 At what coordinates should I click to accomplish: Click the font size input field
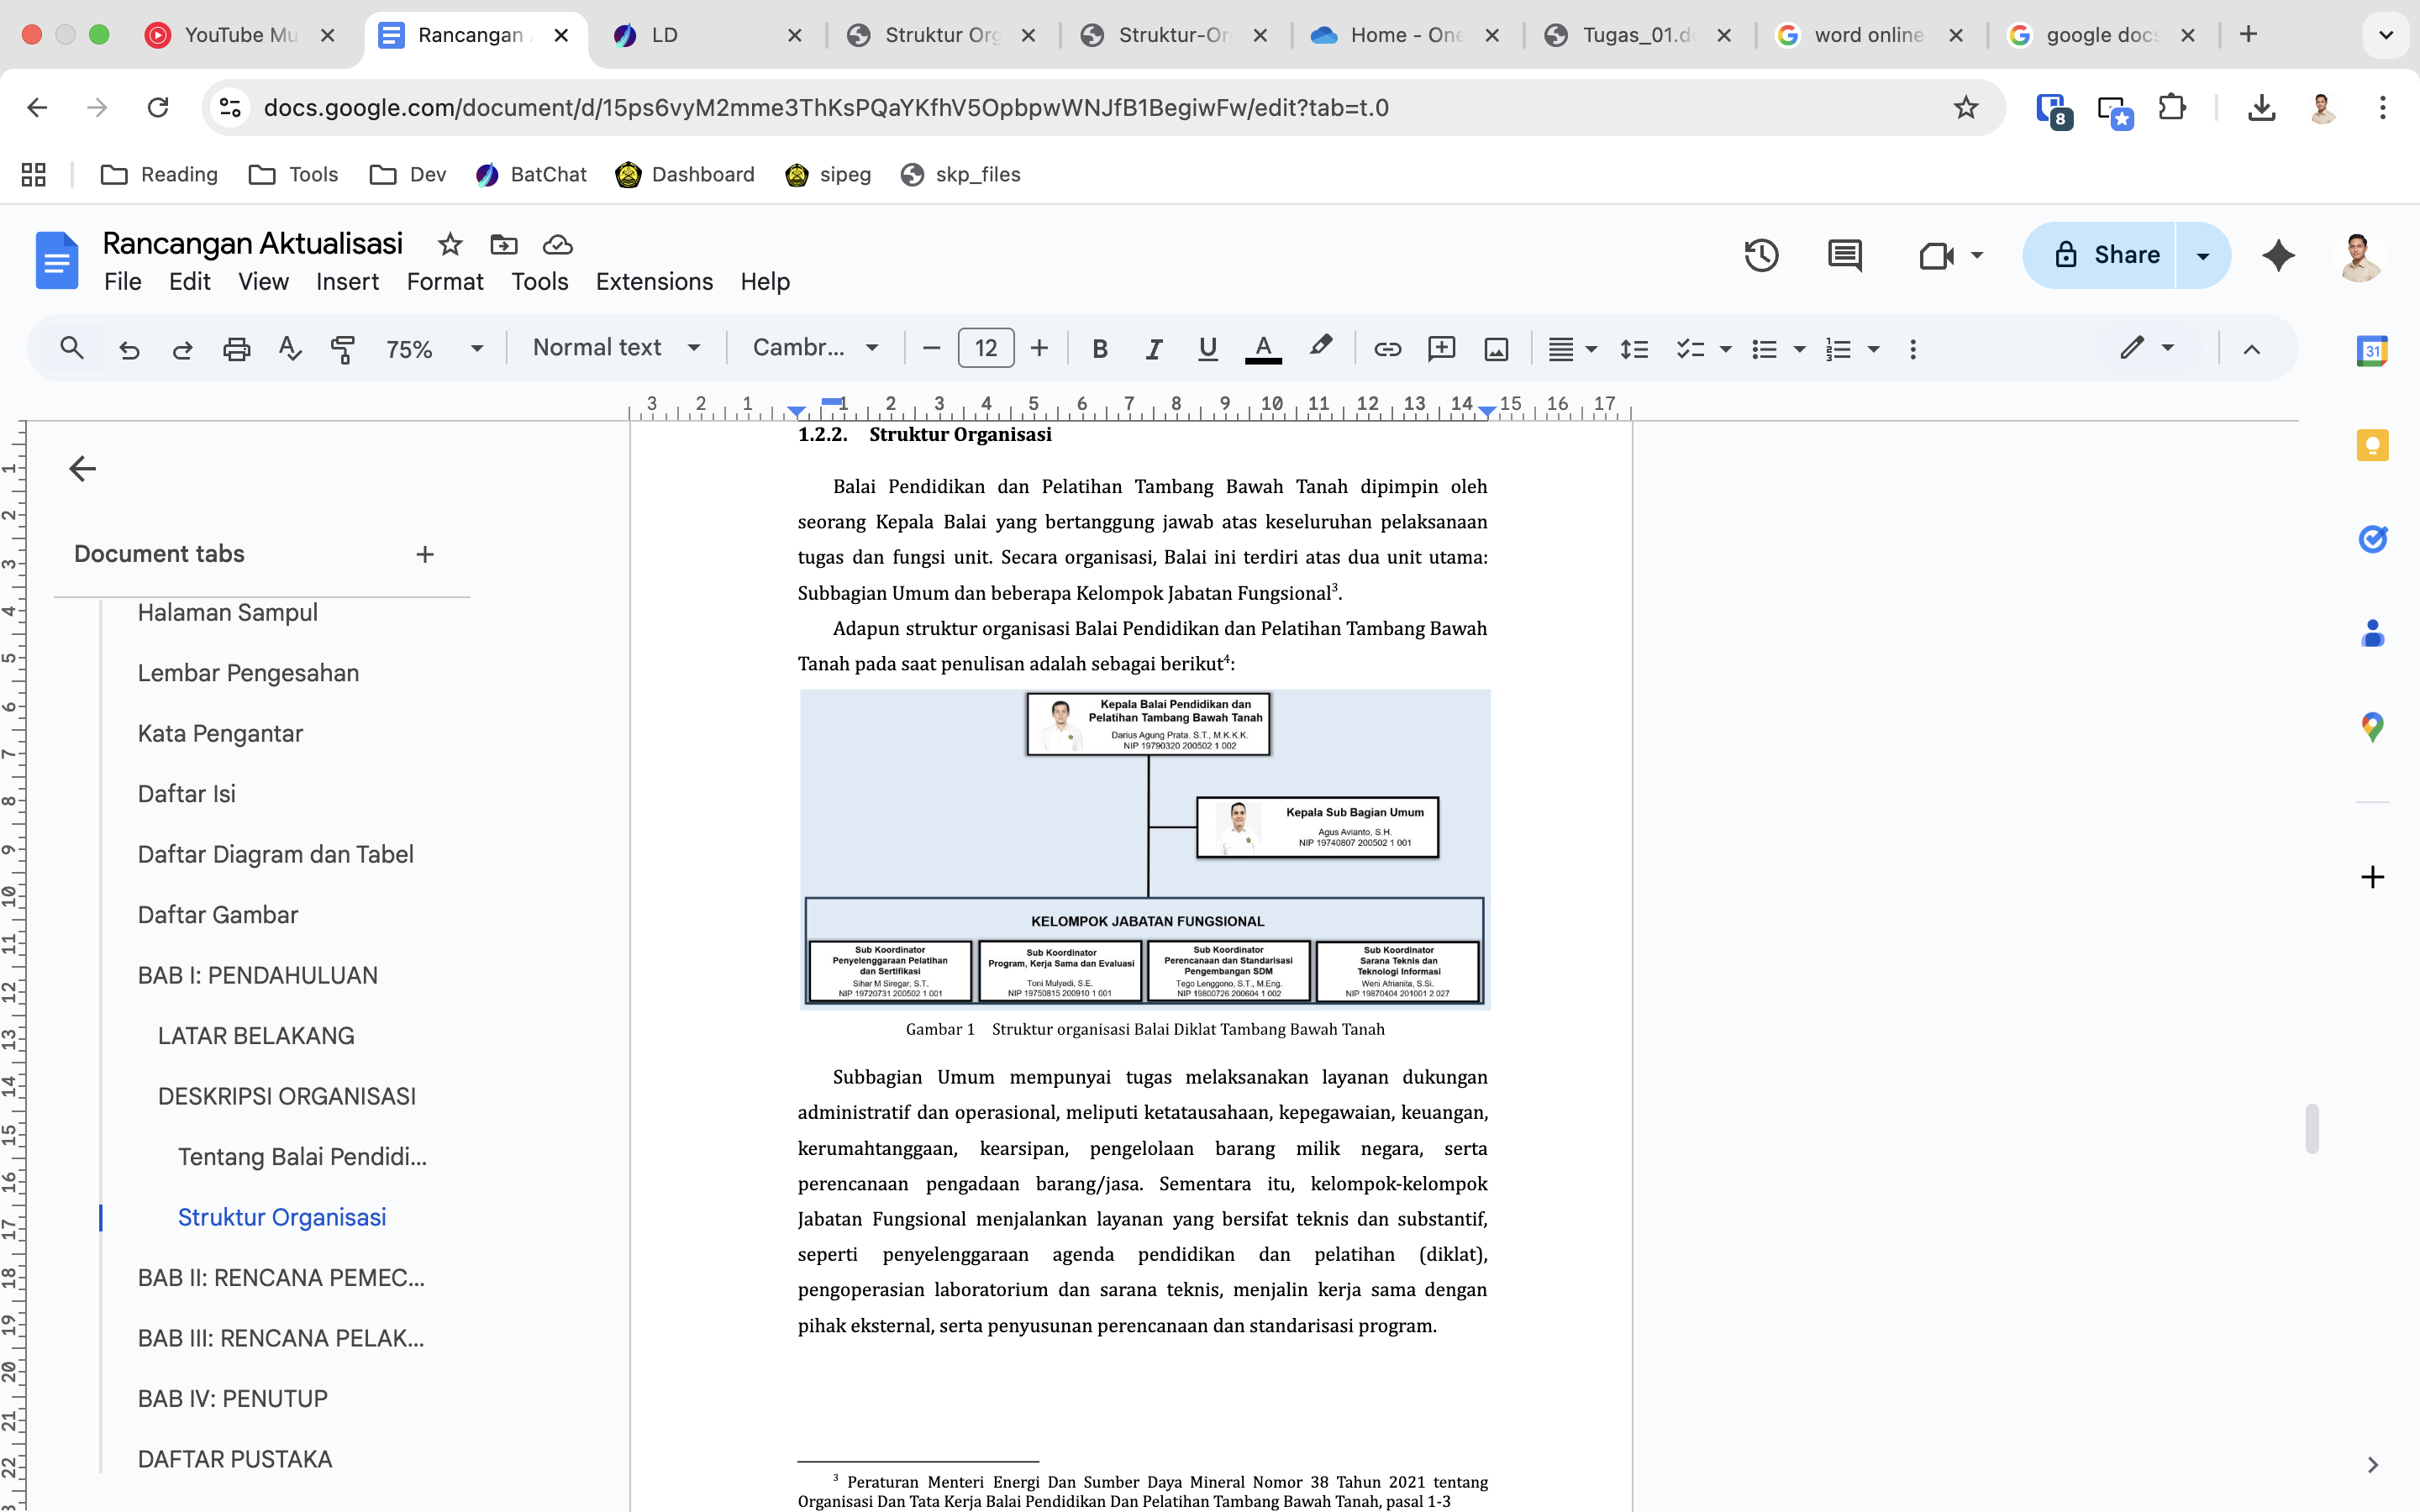point(985,348)
